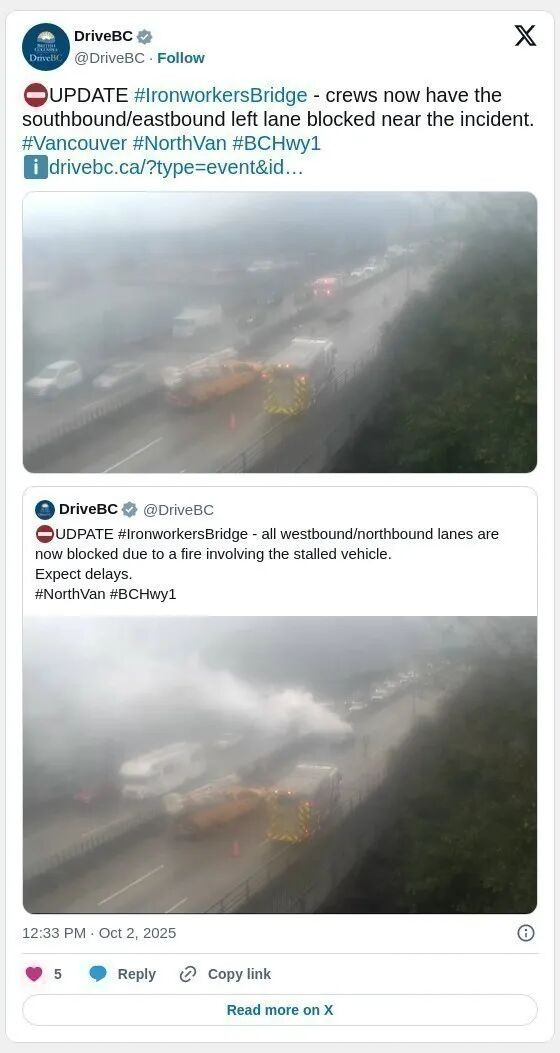
Task: Click the quoted tweet DriveBC avatar
Action: click(45, 510)
